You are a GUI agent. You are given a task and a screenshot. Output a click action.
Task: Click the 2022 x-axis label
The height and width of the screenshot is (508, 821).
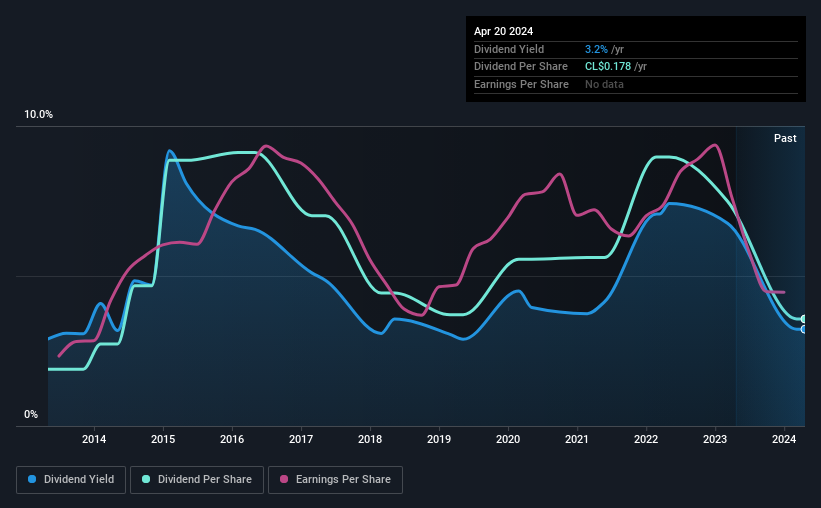(x=646, y=439)
